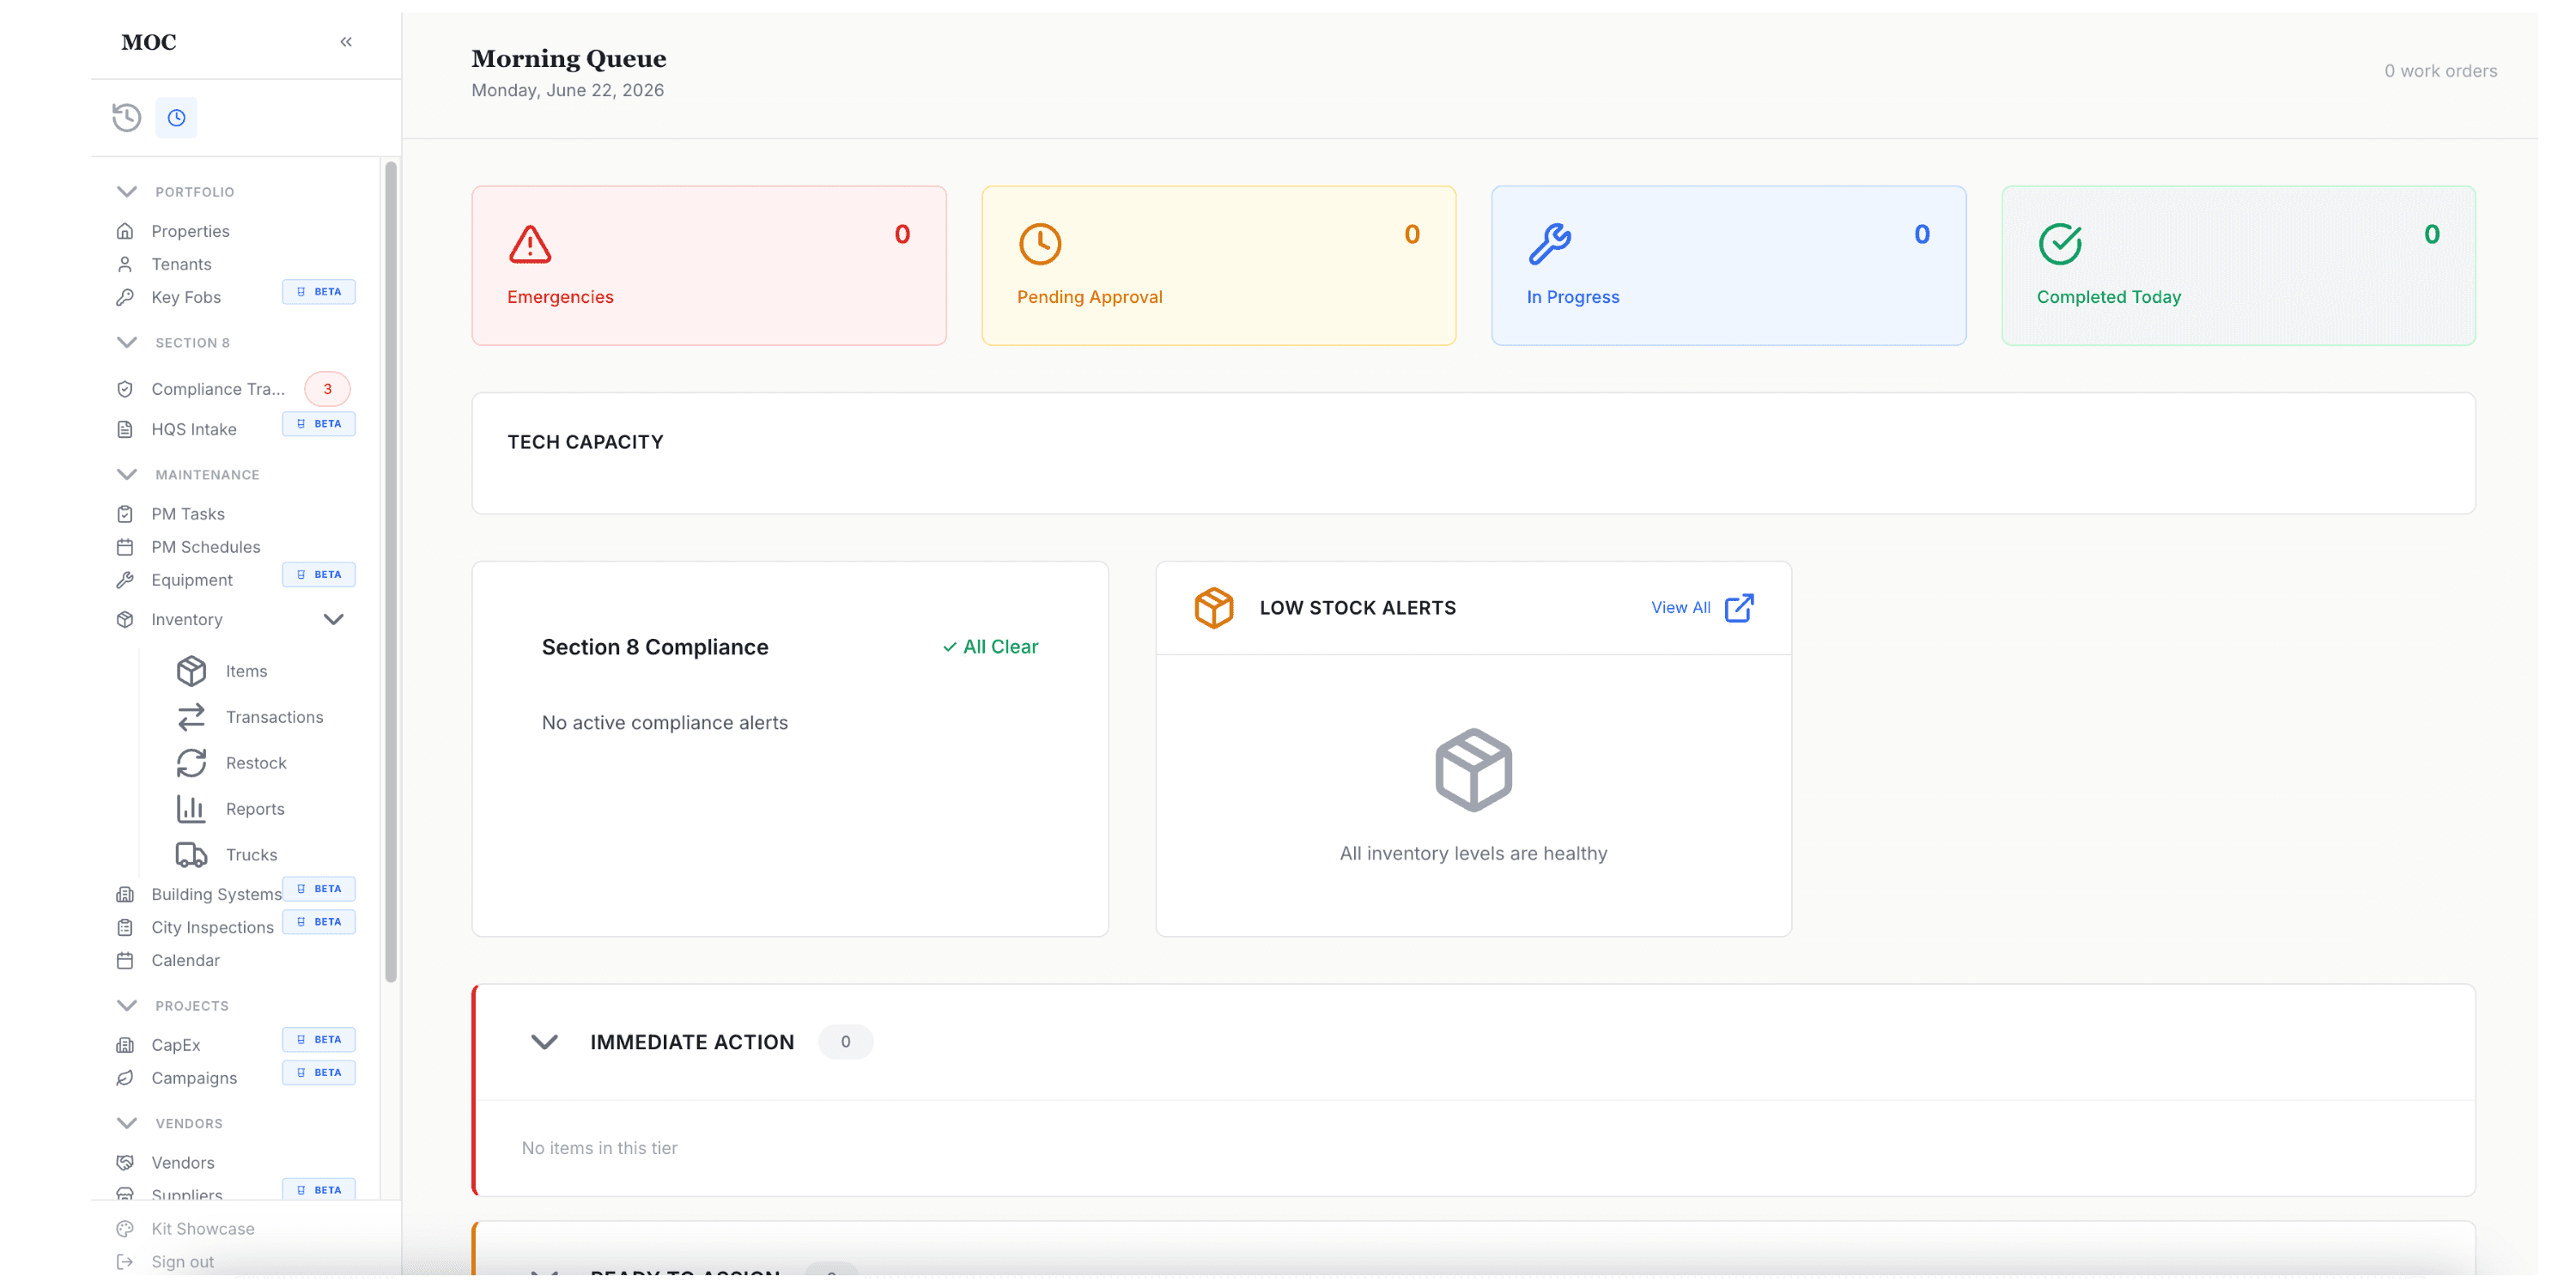Click the Compliance Tracker badge showing 3

point(327,389)
